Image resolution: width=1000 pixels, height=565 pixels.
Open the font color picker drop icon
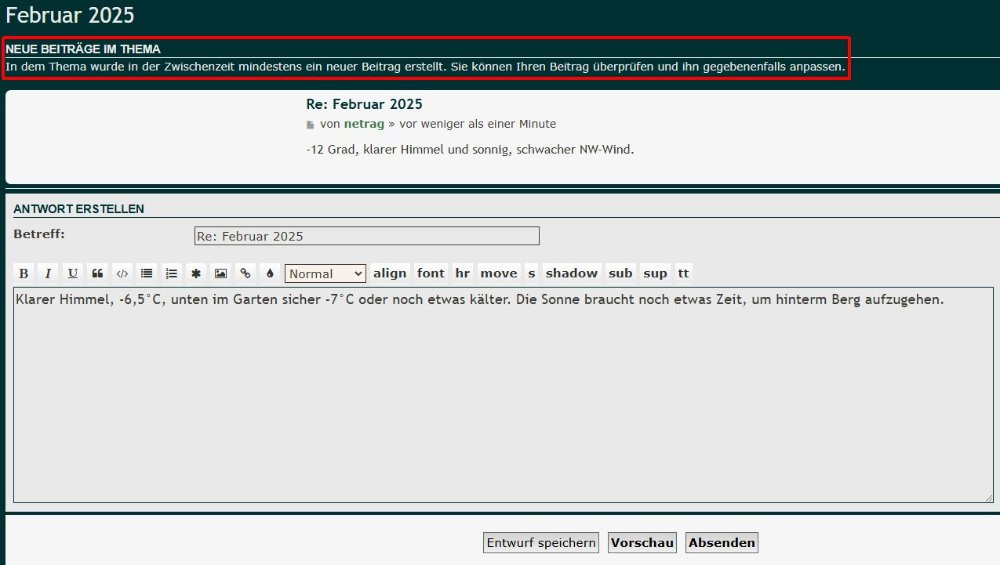(x=270, y=273)
